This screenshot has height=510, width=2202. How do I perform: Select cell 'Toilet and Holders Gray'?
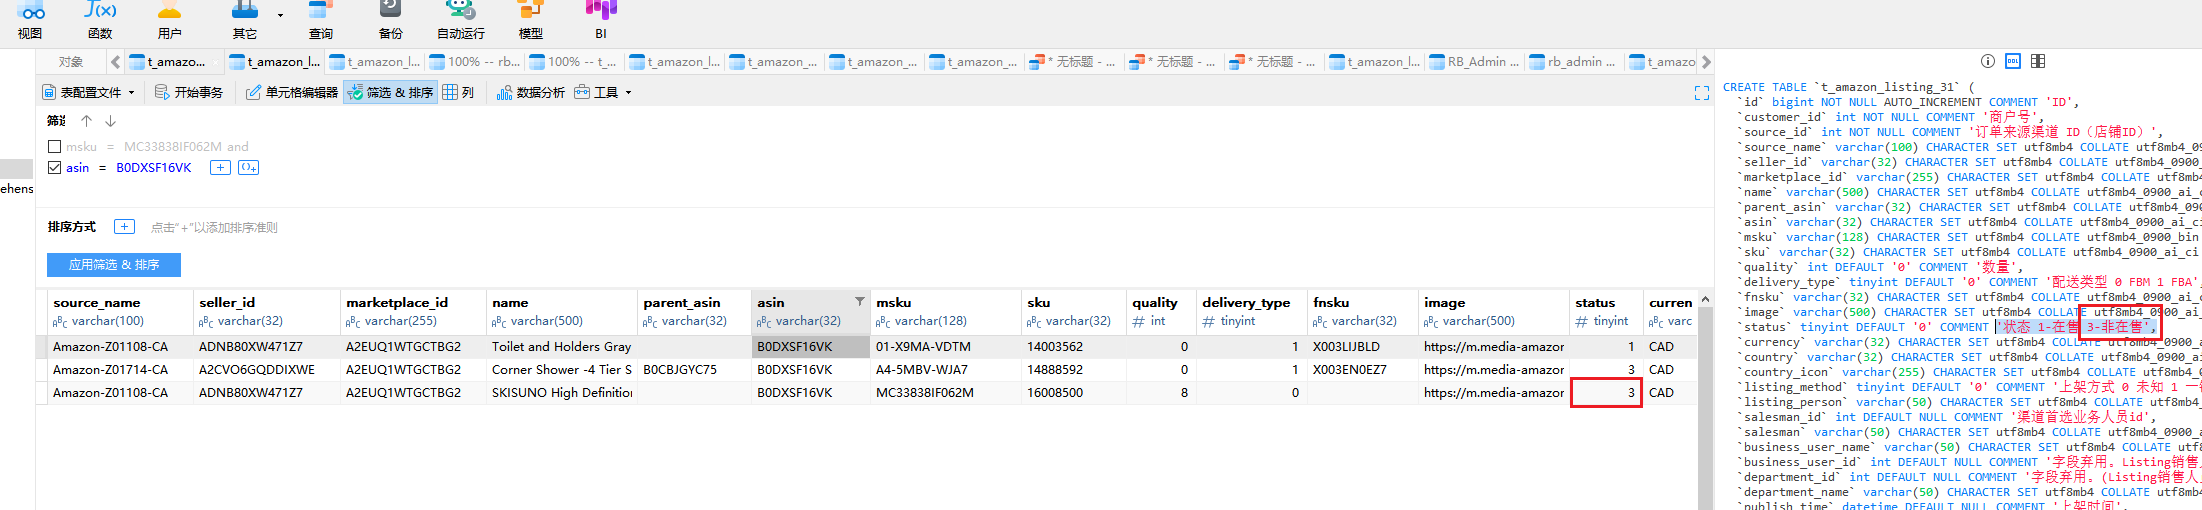(562, 347)
